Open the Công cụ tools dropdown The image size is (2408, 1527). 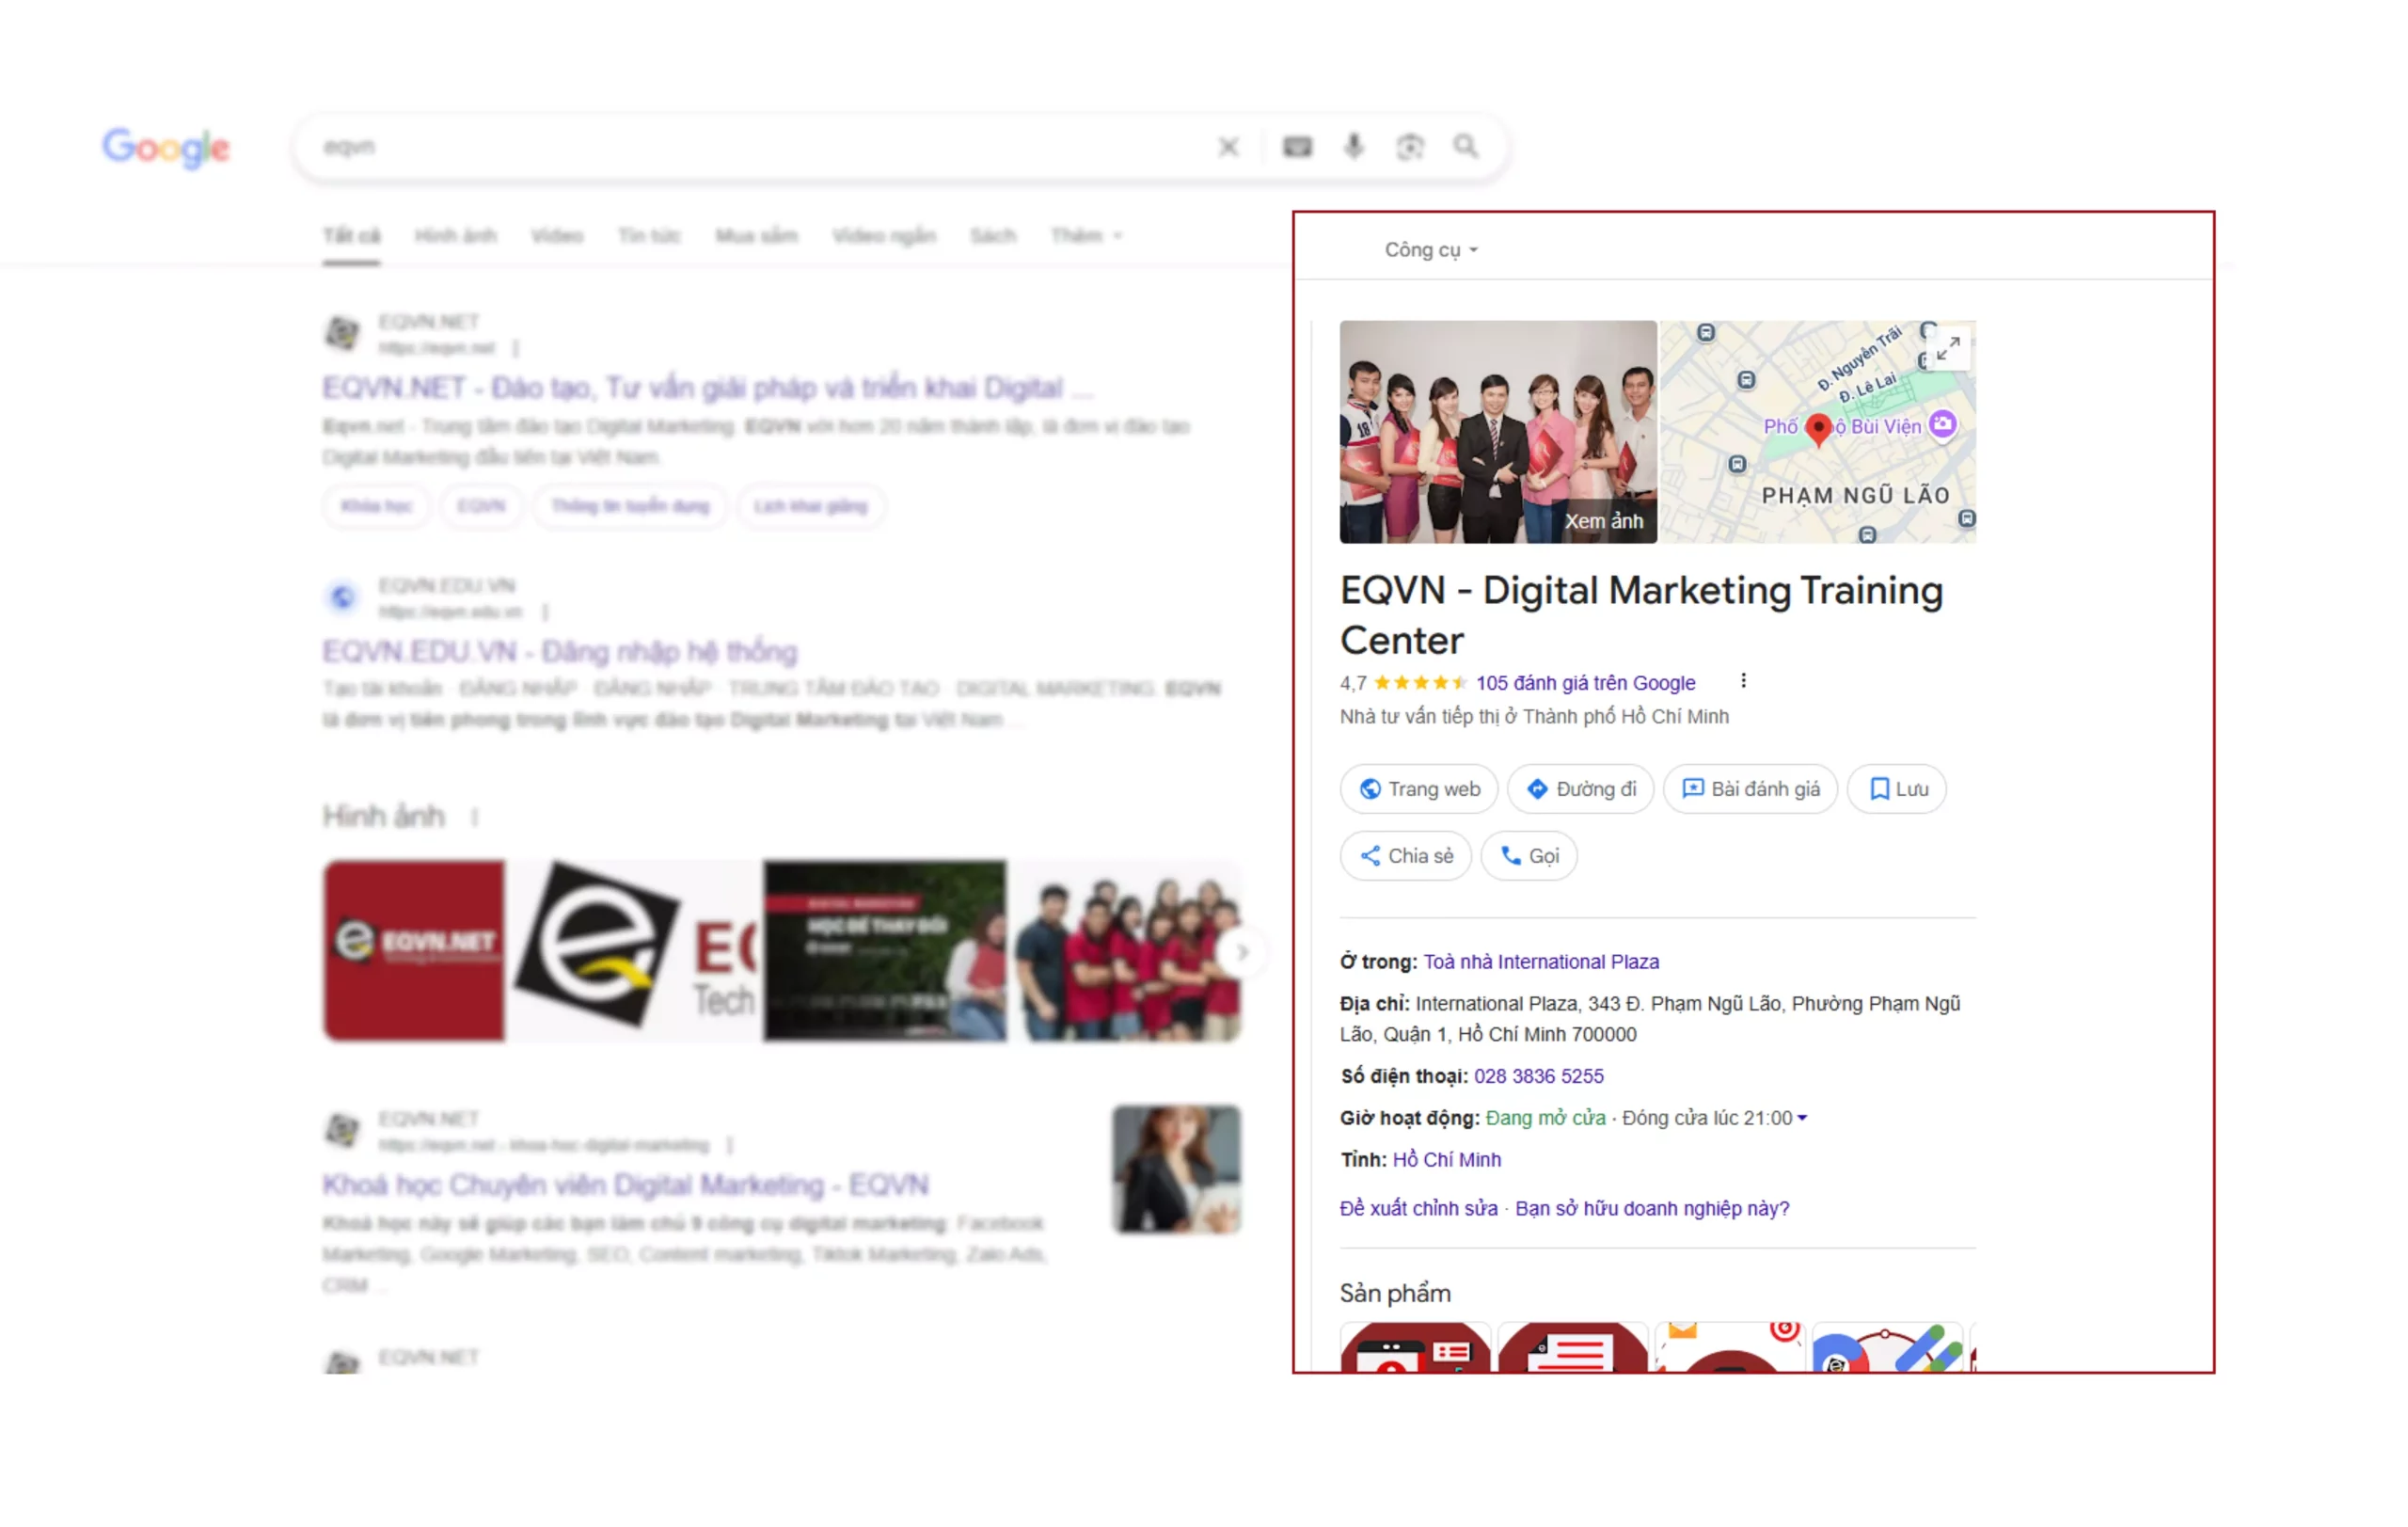[1430, 250]
